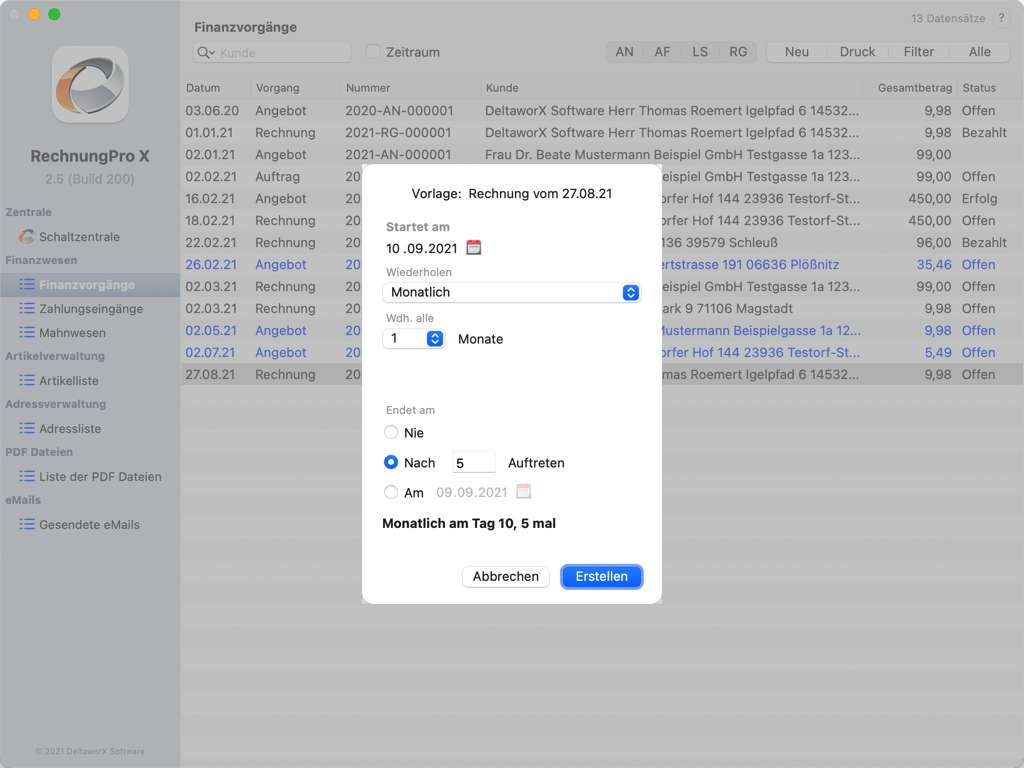Expand the search field magnifier menu
Image resolution: width=1024 pixels, height=768 pixels.
[x=206, y=53]
